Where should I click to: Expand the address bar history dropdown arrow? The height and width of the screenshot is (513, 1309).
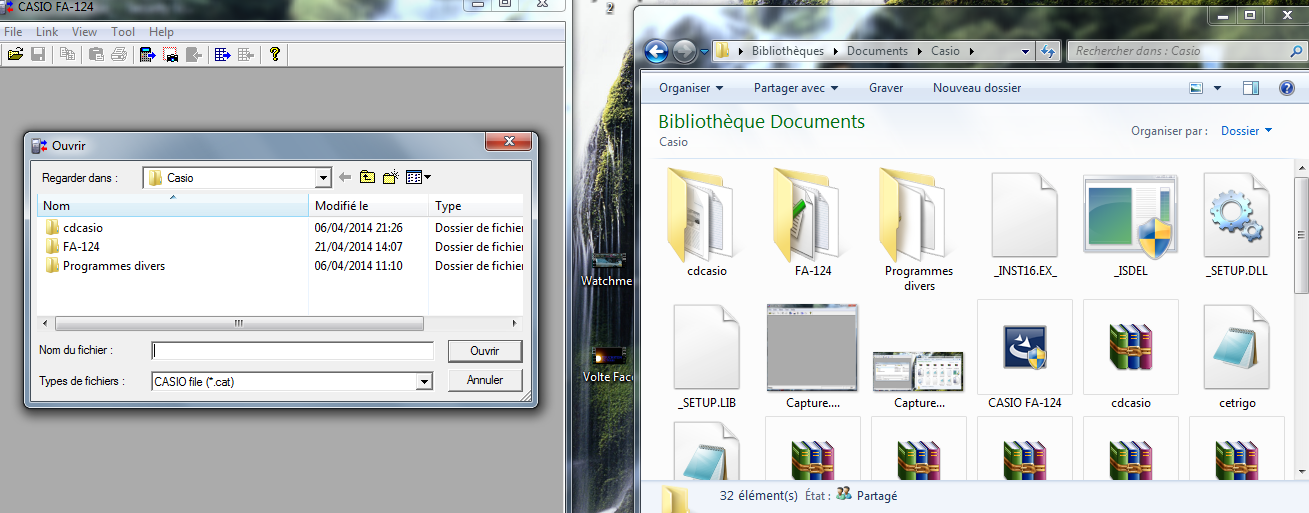click(x=1026, y=51)
